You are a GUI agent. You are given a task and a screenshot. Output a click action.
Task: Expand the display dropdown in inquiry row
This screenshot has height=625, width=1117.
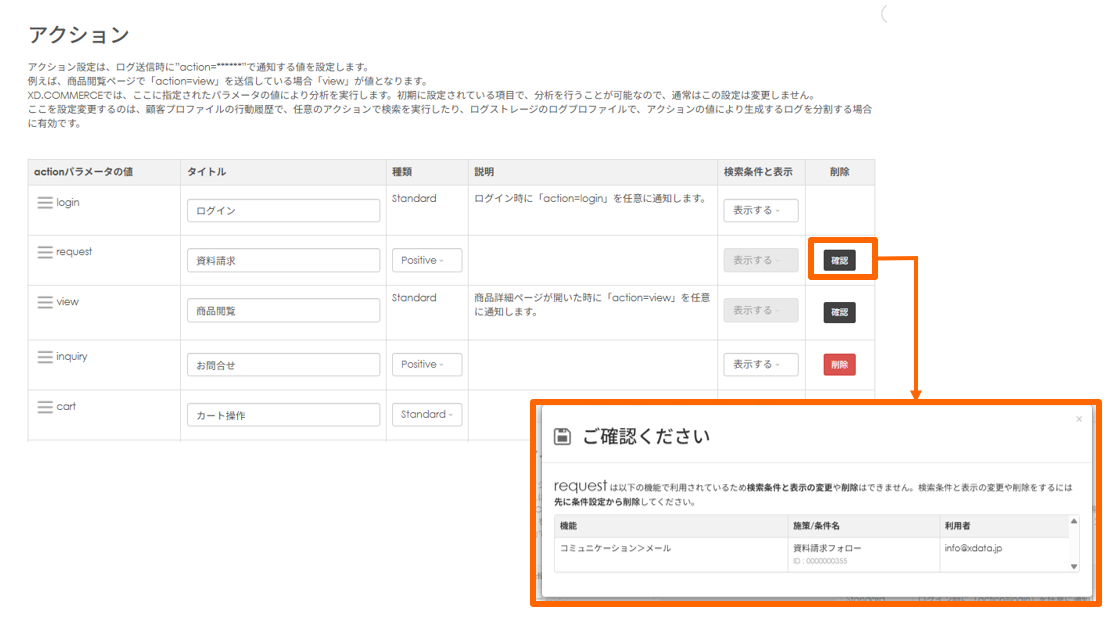click(760, 365)
